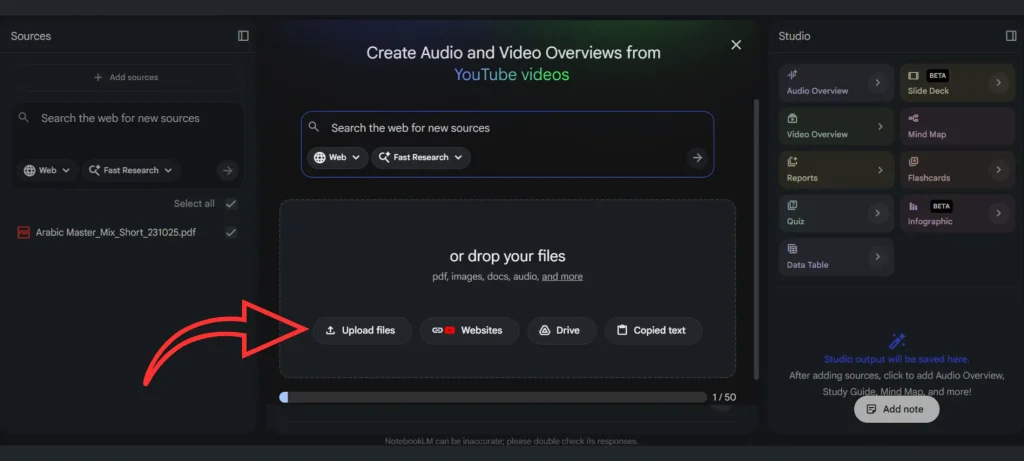Click the magnifier icon in dialog search
Screen dimensions: 1024x461
pyautogui.click(x=313, y=127)
